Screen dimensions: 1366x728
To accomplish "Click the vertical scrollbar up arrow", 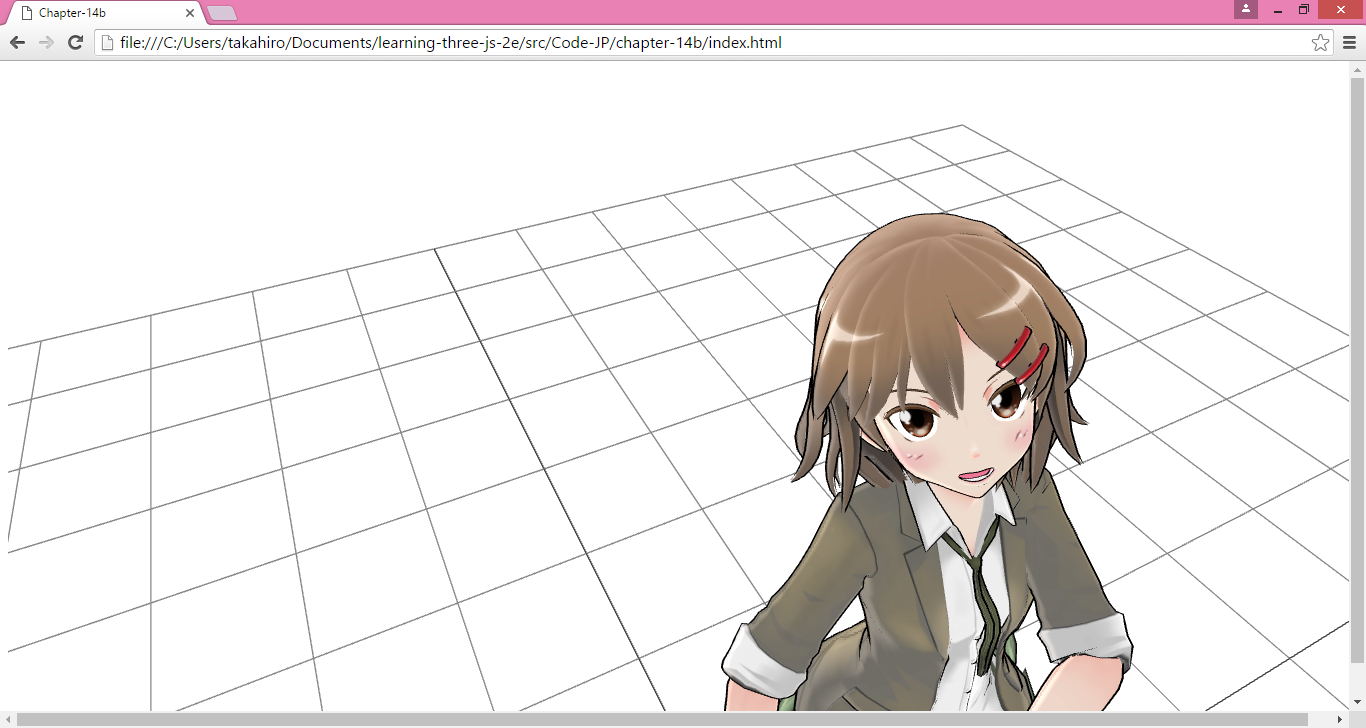I will (x=1357, y=70).
